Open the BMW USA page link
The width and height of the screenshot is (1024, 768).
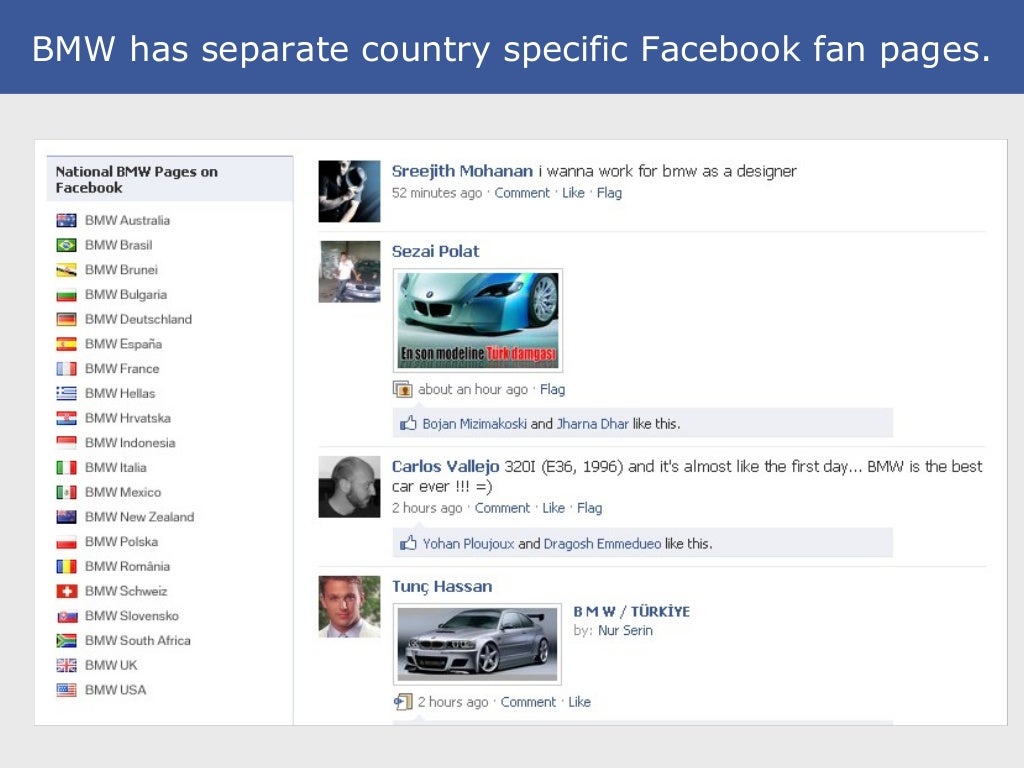(116, 690)
